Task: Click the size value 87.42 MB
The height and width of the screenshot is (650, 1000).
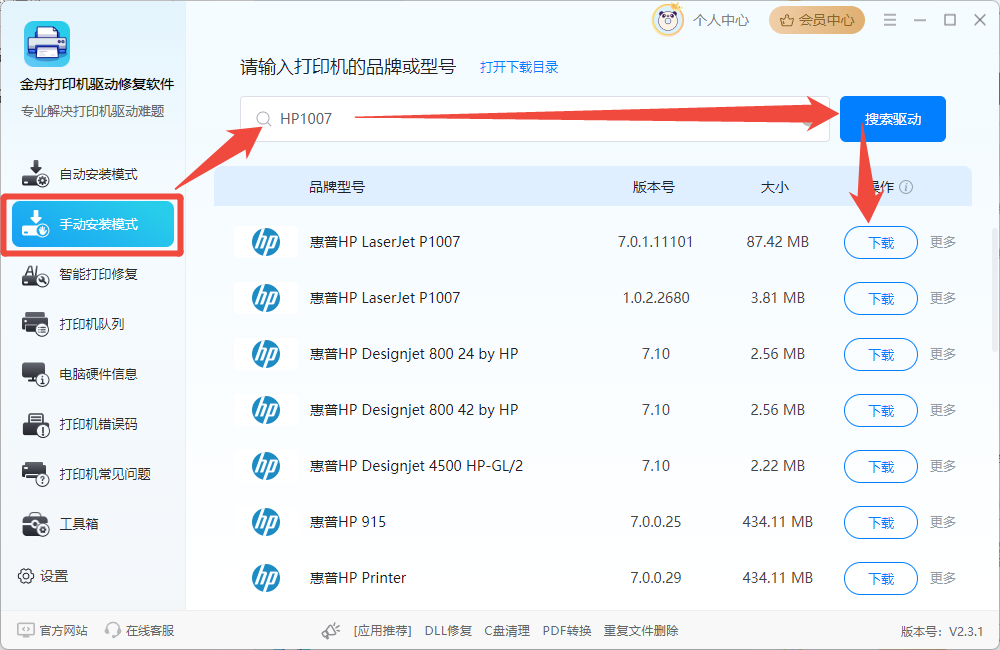Action: [x=777, y=242]
